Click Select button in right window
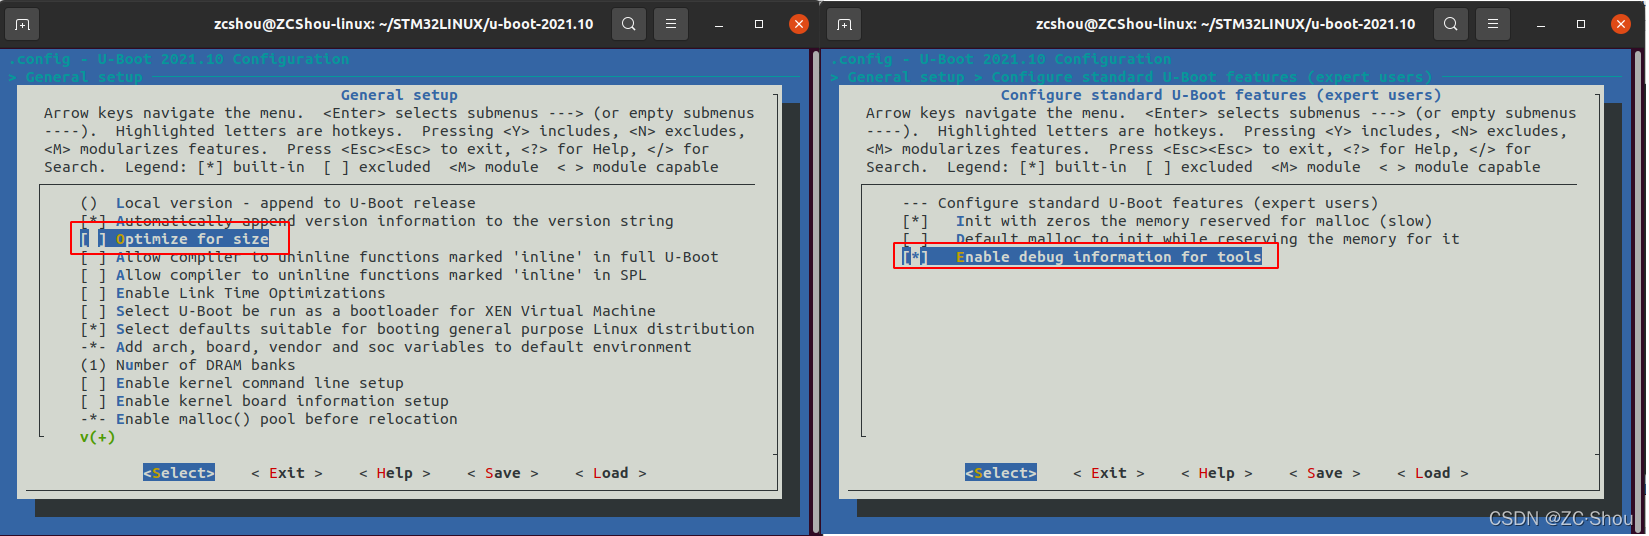The height and width of the screenshot is (536, 1649). (1001, 473)
